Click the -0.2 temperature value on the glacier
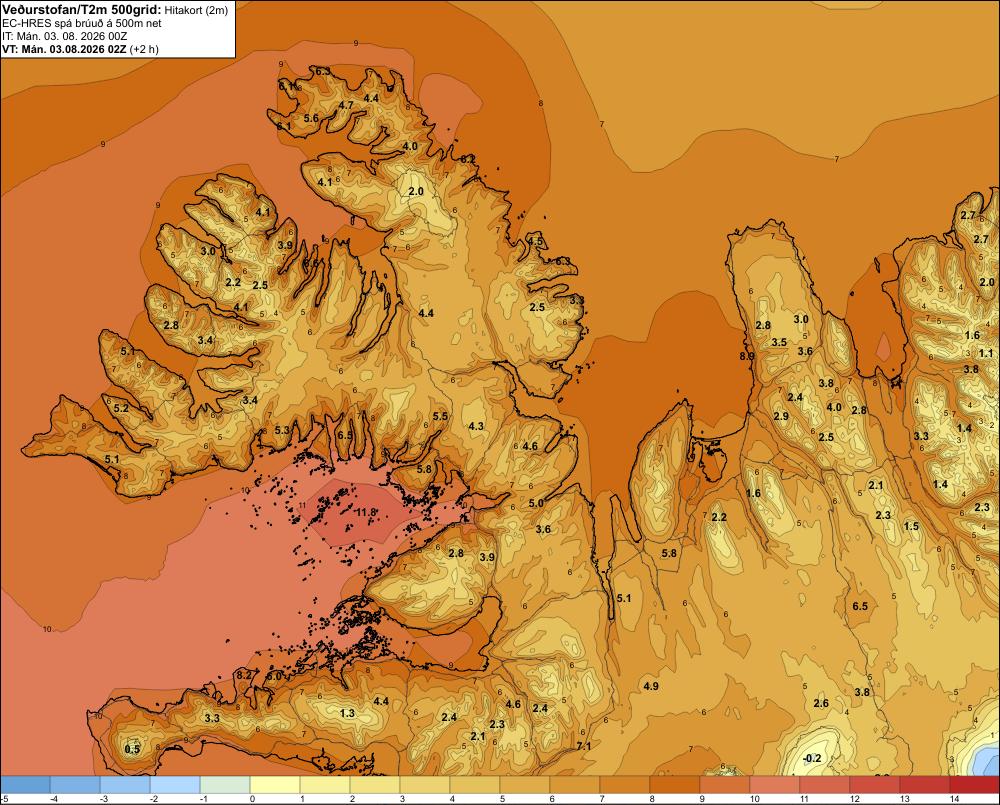 (x=812, y=758)
